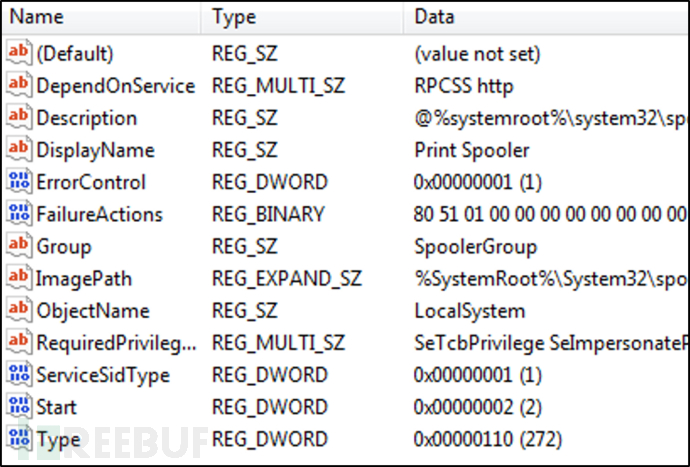Select the FailureActions binary value icon
This screenshot has height=467, width=690.
pos(19,214)
